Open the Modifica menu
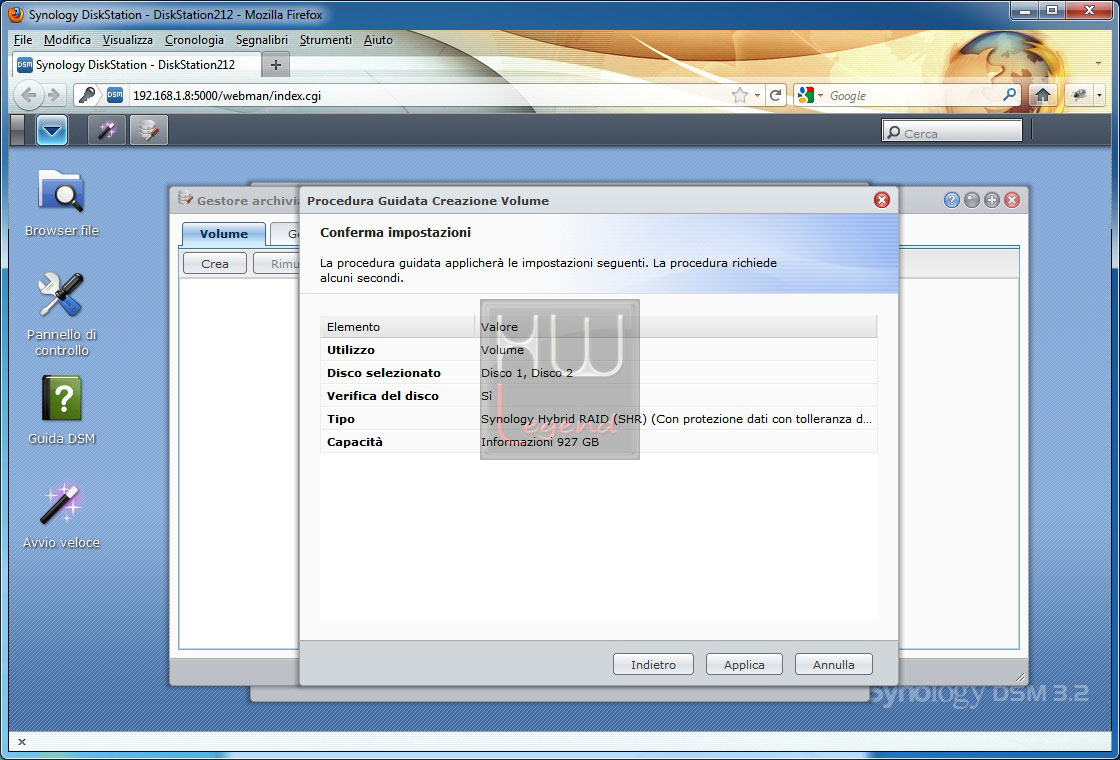This screenshot has width=1120, height=760. coord(67,40)
